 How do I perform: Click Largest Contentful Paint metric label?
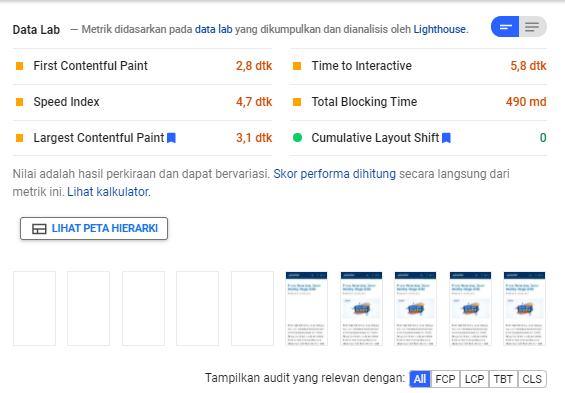tap(99, 138)
